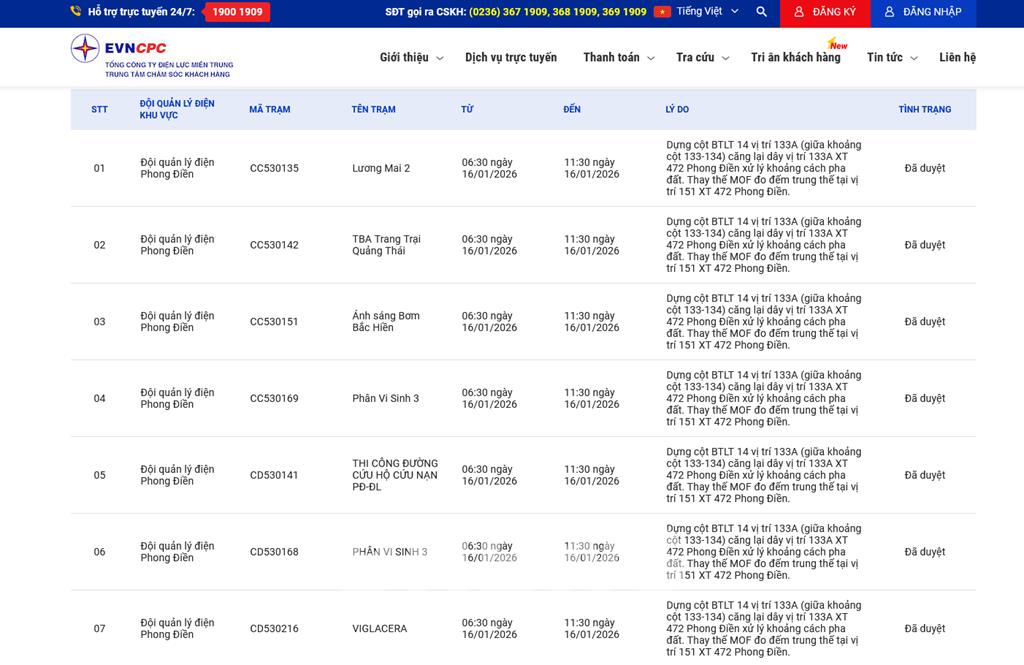Click the Tình trạng column header
The image size is (1024, 665).
924,110
